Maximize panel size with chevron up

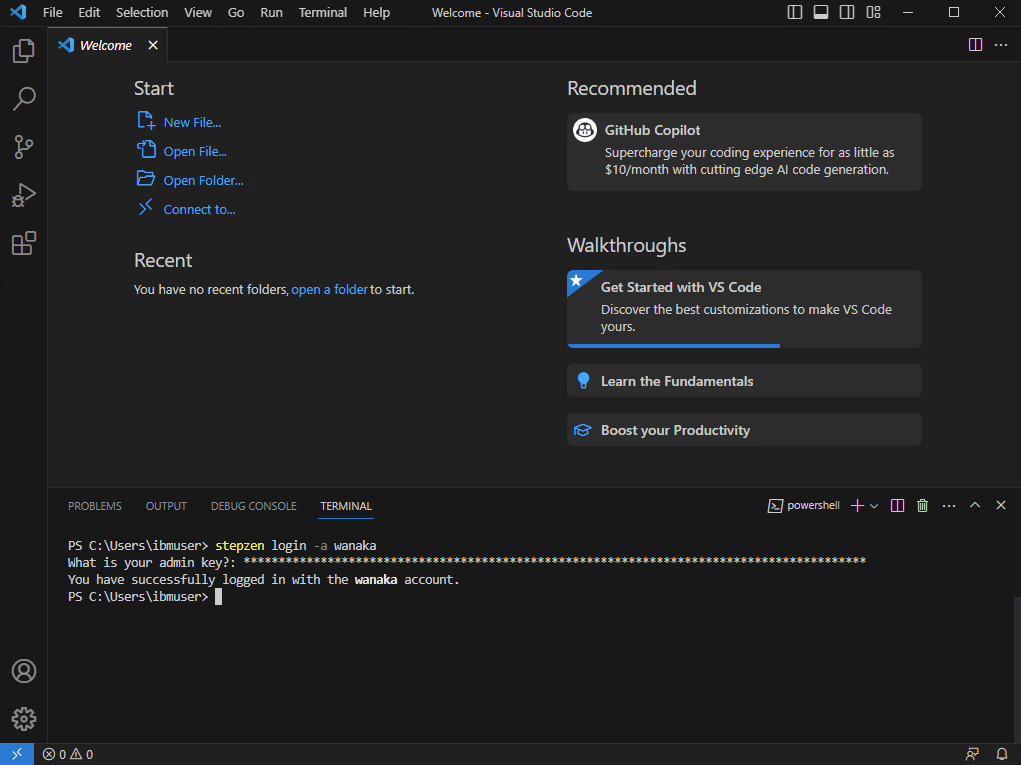[x=975, y=506]
